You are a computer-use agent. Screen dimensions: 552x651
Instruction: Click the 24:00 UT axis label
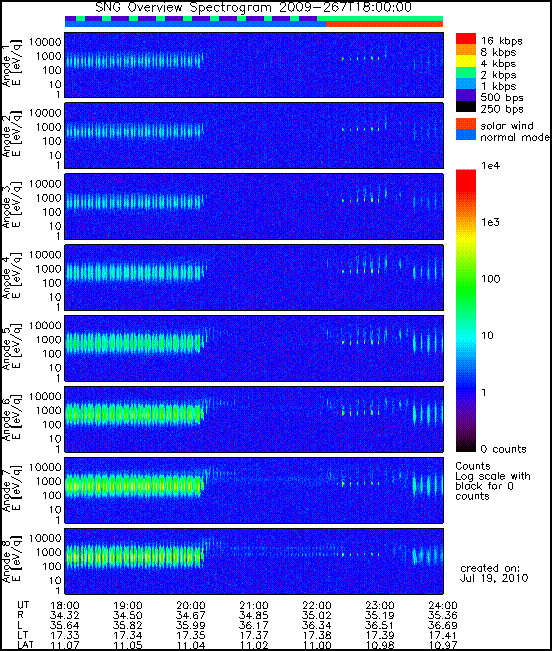pyautogui.click(x=443, y=606)
